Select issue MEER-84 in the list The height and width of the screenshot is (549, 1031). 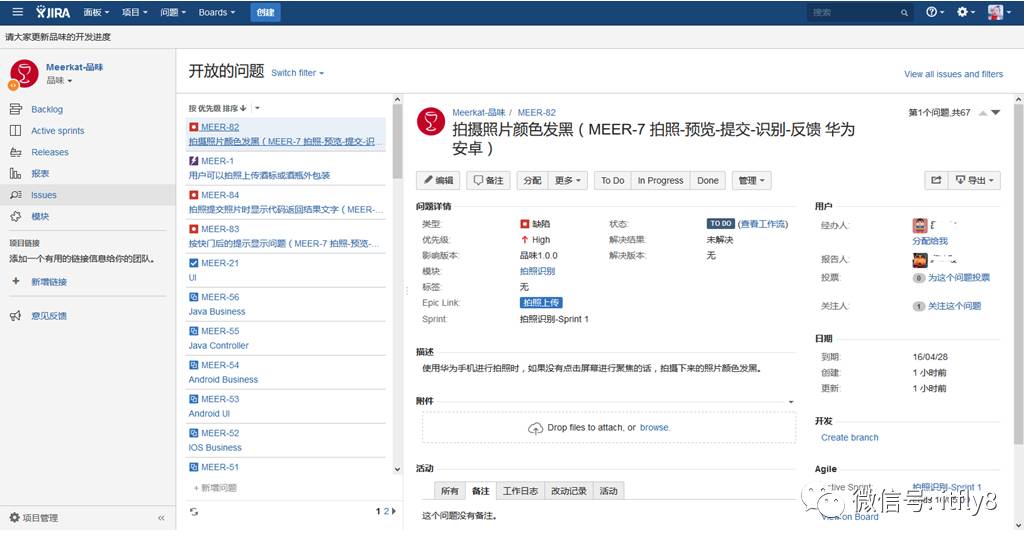pos(286,202)
